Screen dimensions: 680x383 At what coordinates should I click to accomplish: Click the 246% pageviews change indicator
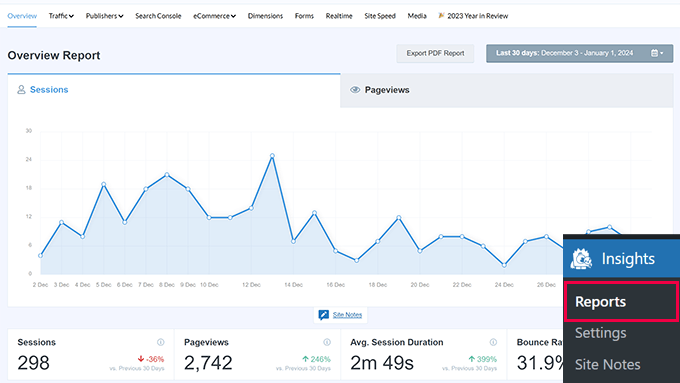click(317, 359)
